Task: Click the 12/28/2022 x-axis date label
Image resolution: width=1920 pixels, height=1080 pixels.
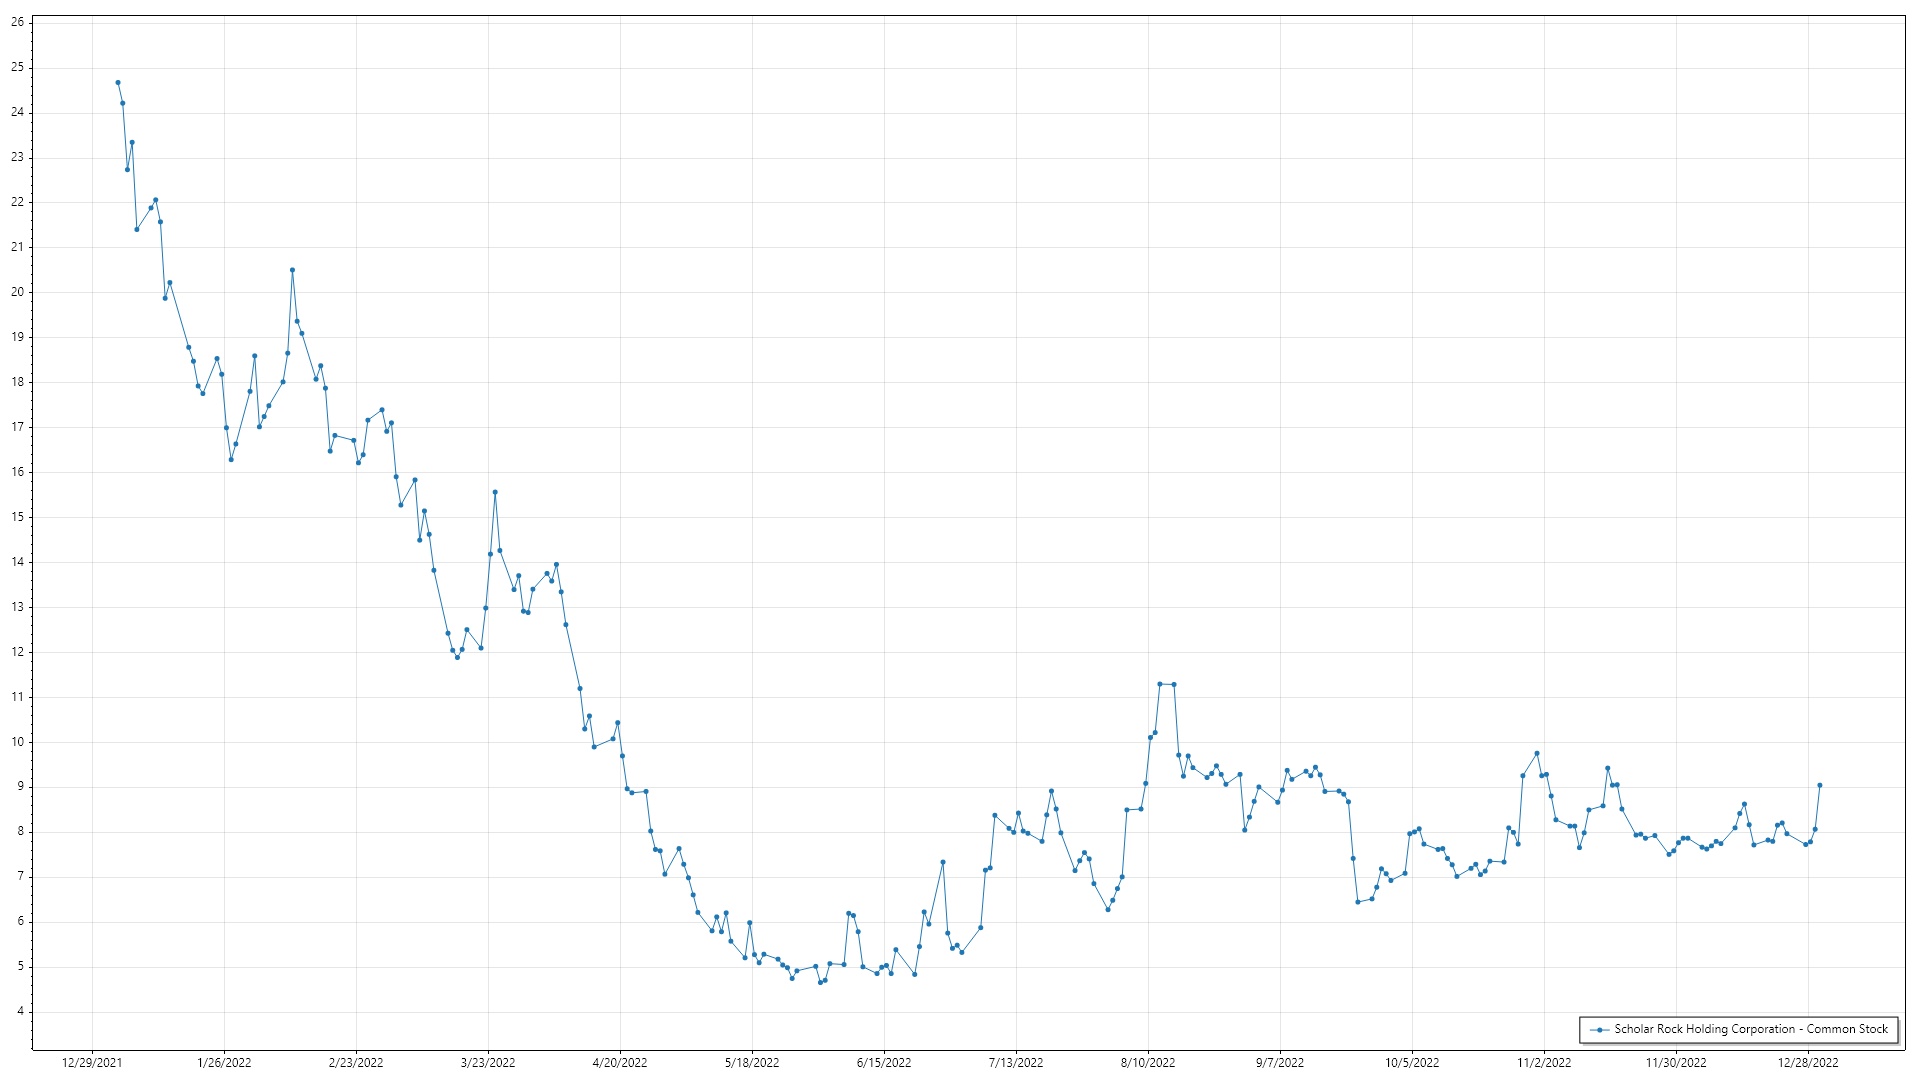Action: [x=1808, y=1062]
